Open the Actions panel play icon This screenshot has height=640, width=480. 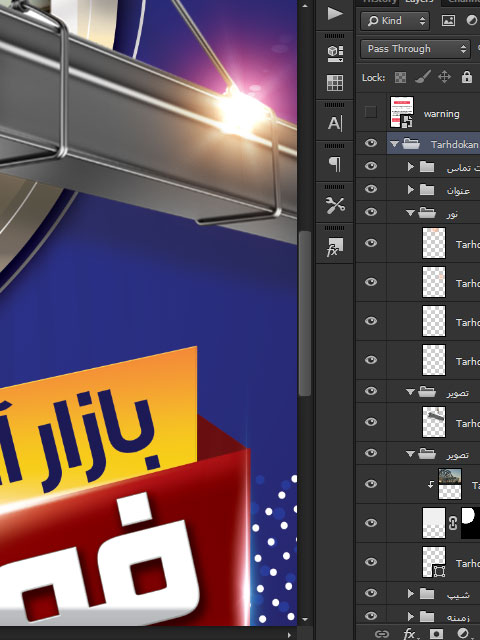point(335,13)
